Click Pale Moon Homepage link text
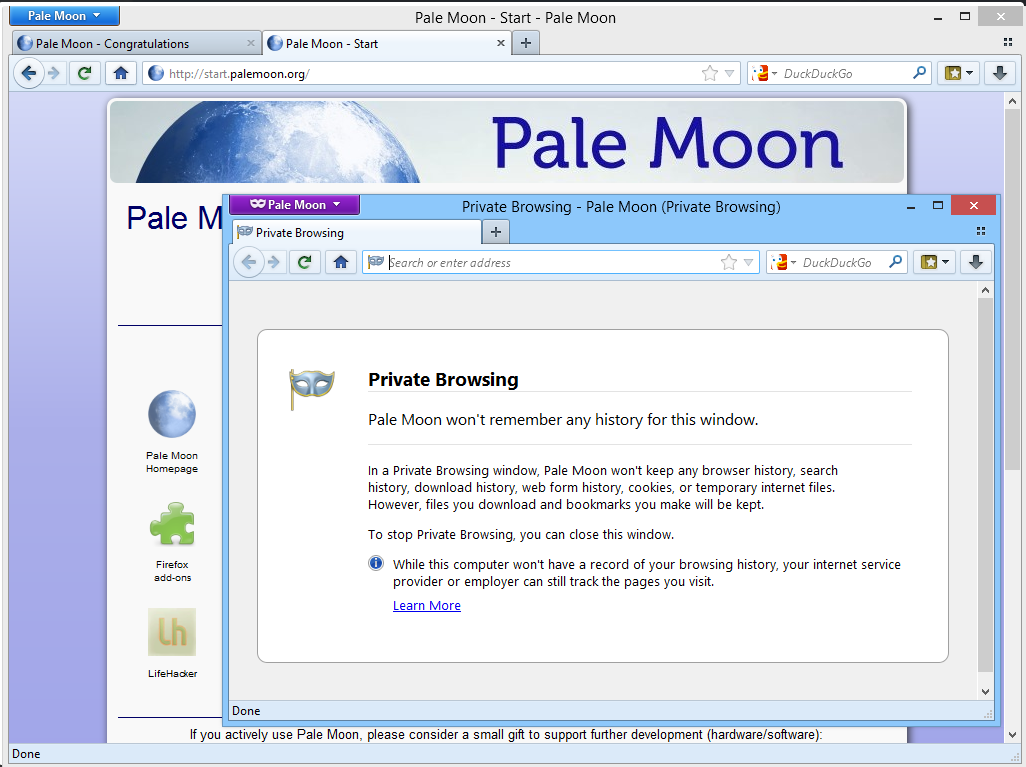 pos(171,462)
